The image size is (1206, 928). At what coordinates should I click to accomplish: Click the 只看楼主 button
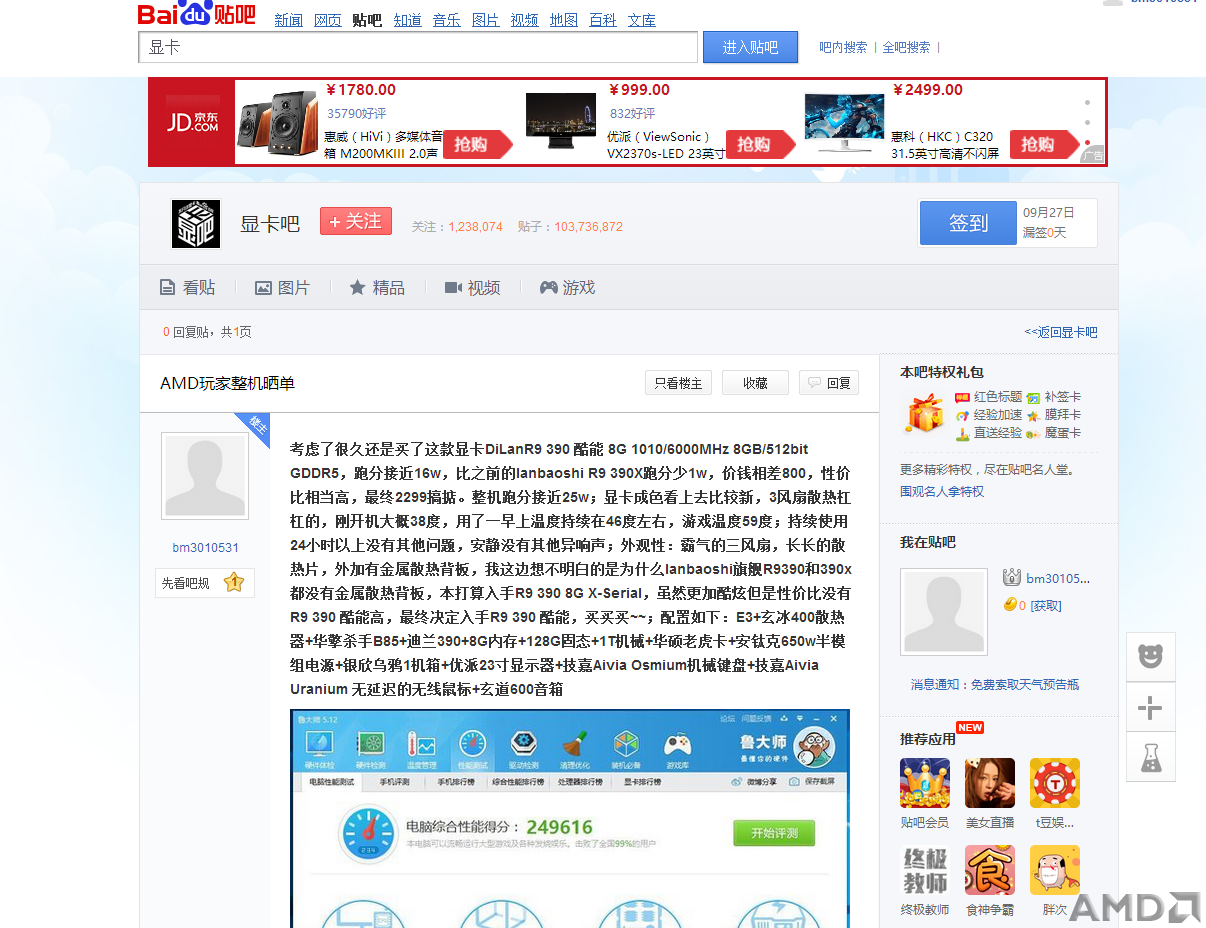pyautogui.click(x=678, y=383)
